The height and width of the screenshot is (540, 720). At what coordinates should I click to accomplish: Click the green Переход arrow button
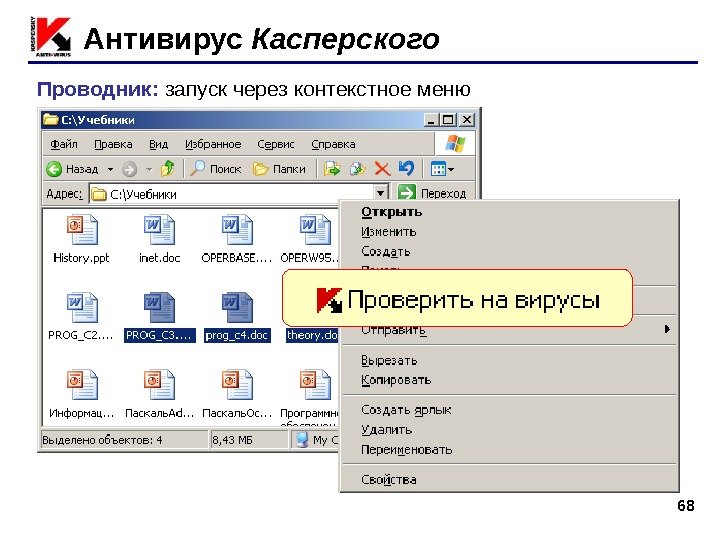click(x=406, y=192)
